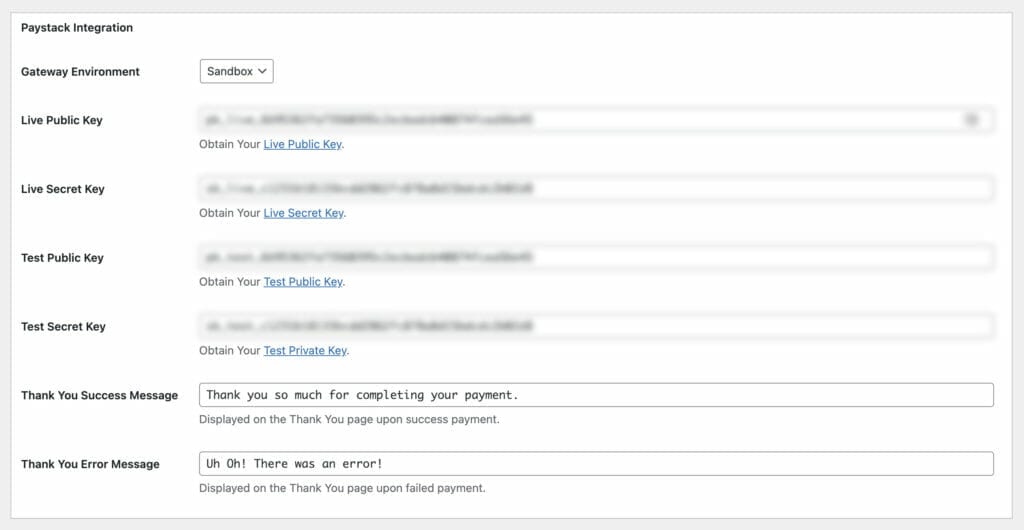Viewport: 1024px width, 530px height.
Task: Click the Thank You Success Message label
Action: 99,395
